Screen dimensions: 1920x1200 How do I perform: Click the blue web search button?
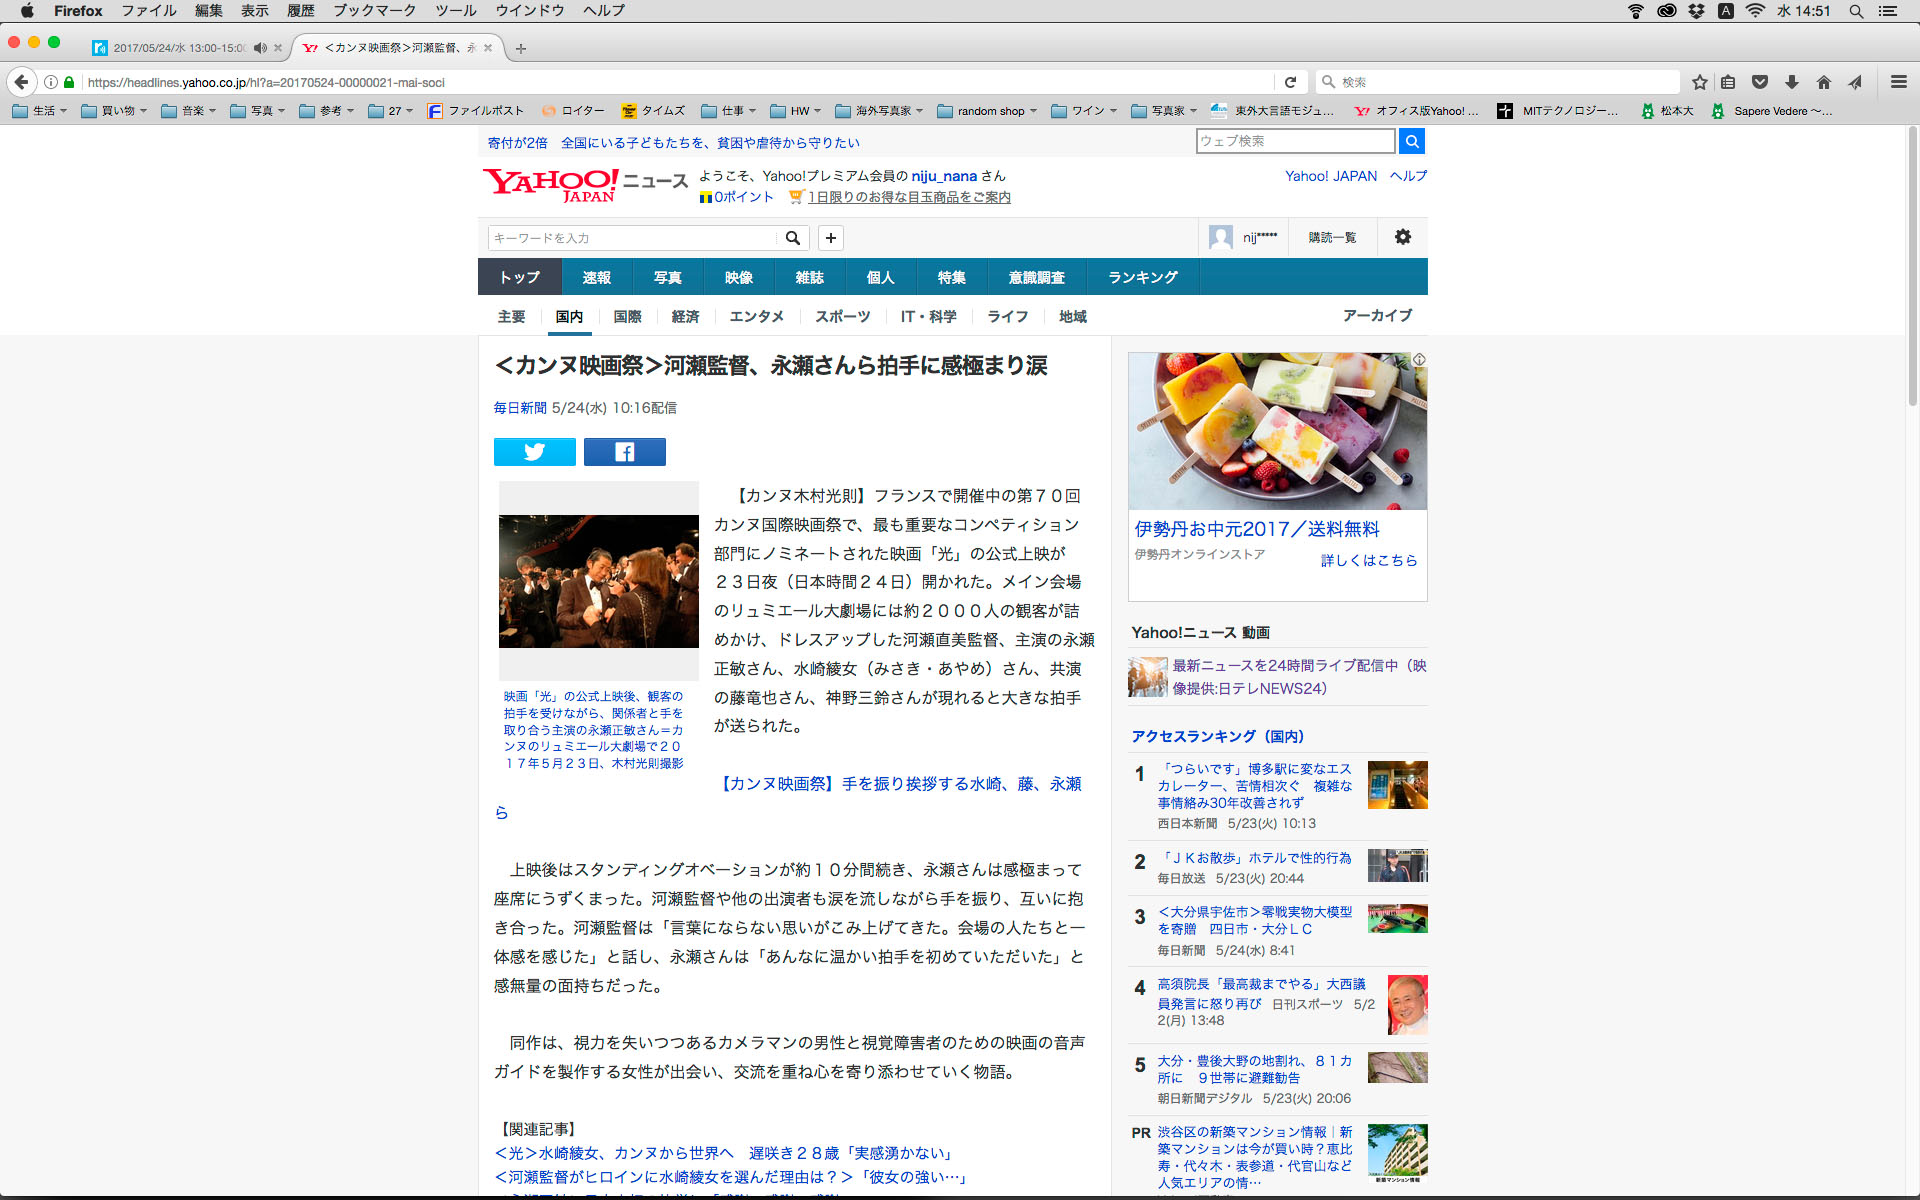pos(1411,141)
